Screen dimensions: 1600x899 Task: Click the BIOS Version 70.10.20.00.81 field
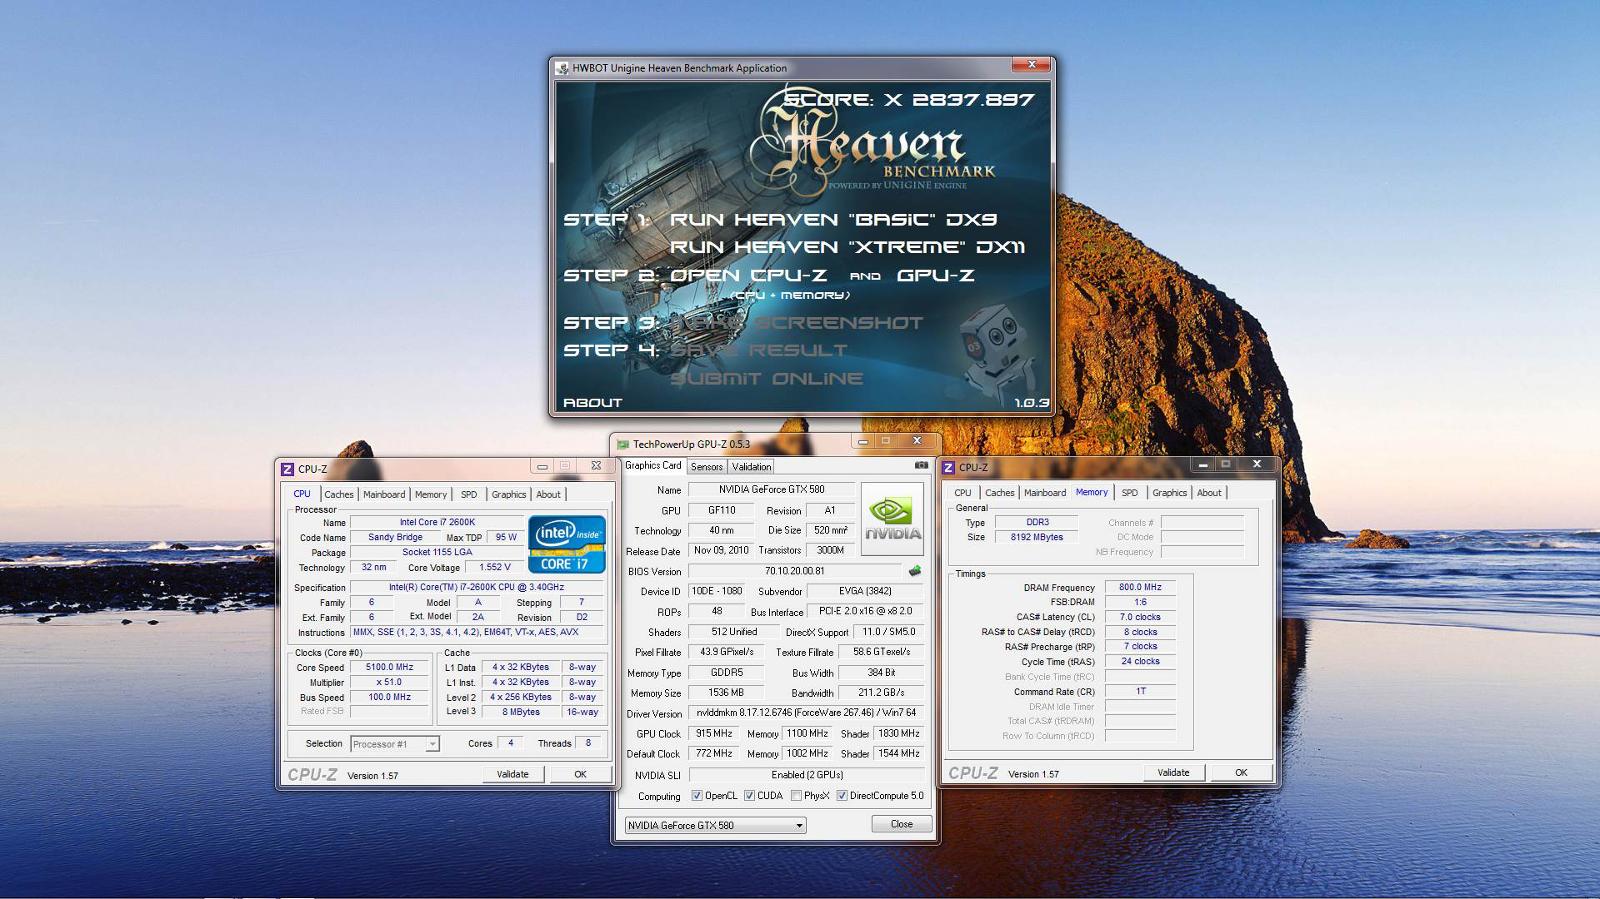point(795,571)
